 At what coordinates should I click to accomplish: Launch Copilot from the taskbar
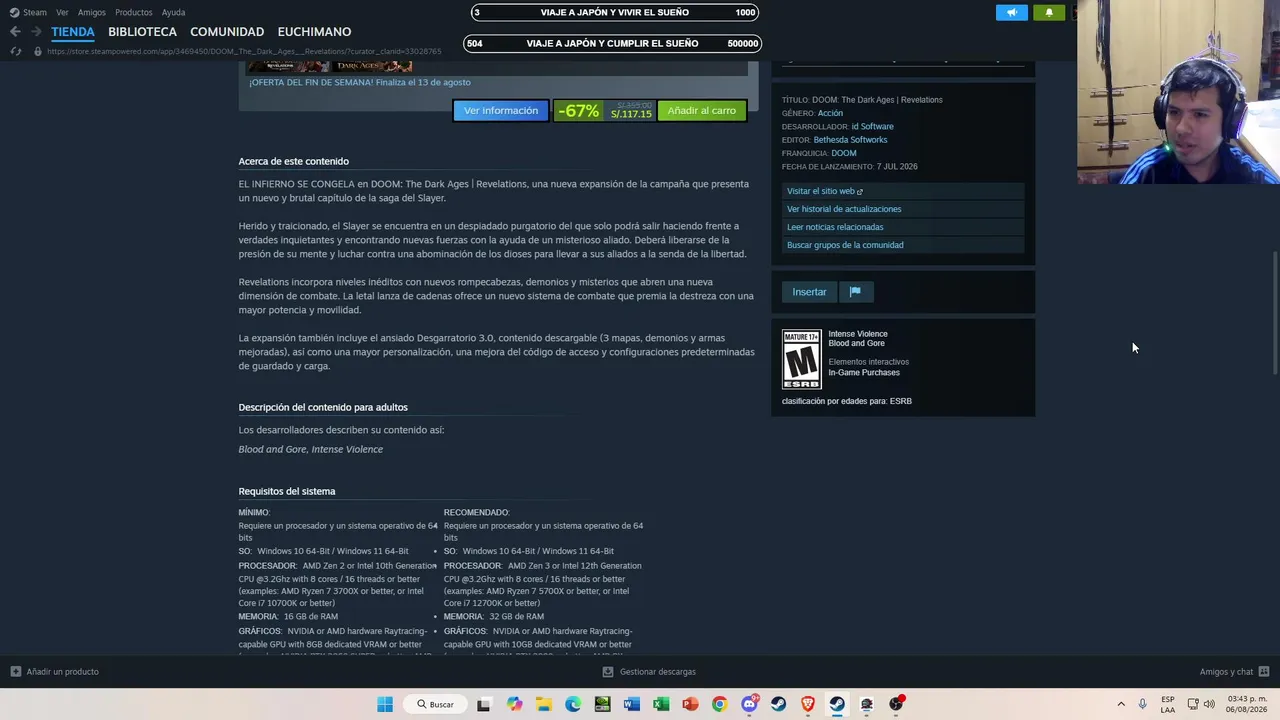pyautogui.click(x=514, y=704)
